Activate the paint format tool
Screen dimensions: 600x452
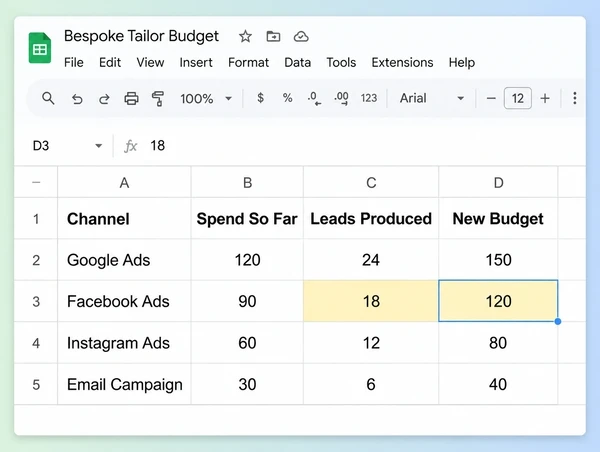158,99
